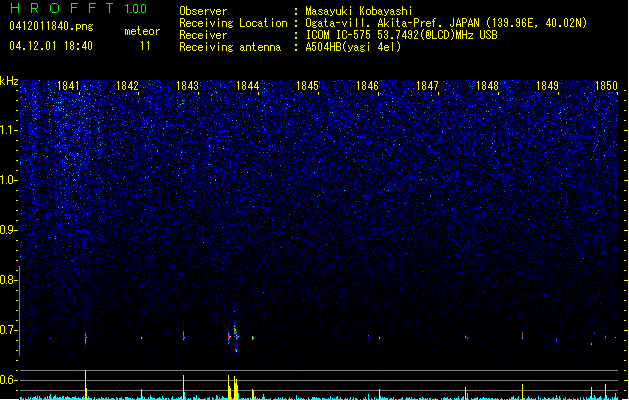The width and height of the screenshot is (629, 400).
Task: Click the meteor echo just before 1843
Action: tap(184, 336)
